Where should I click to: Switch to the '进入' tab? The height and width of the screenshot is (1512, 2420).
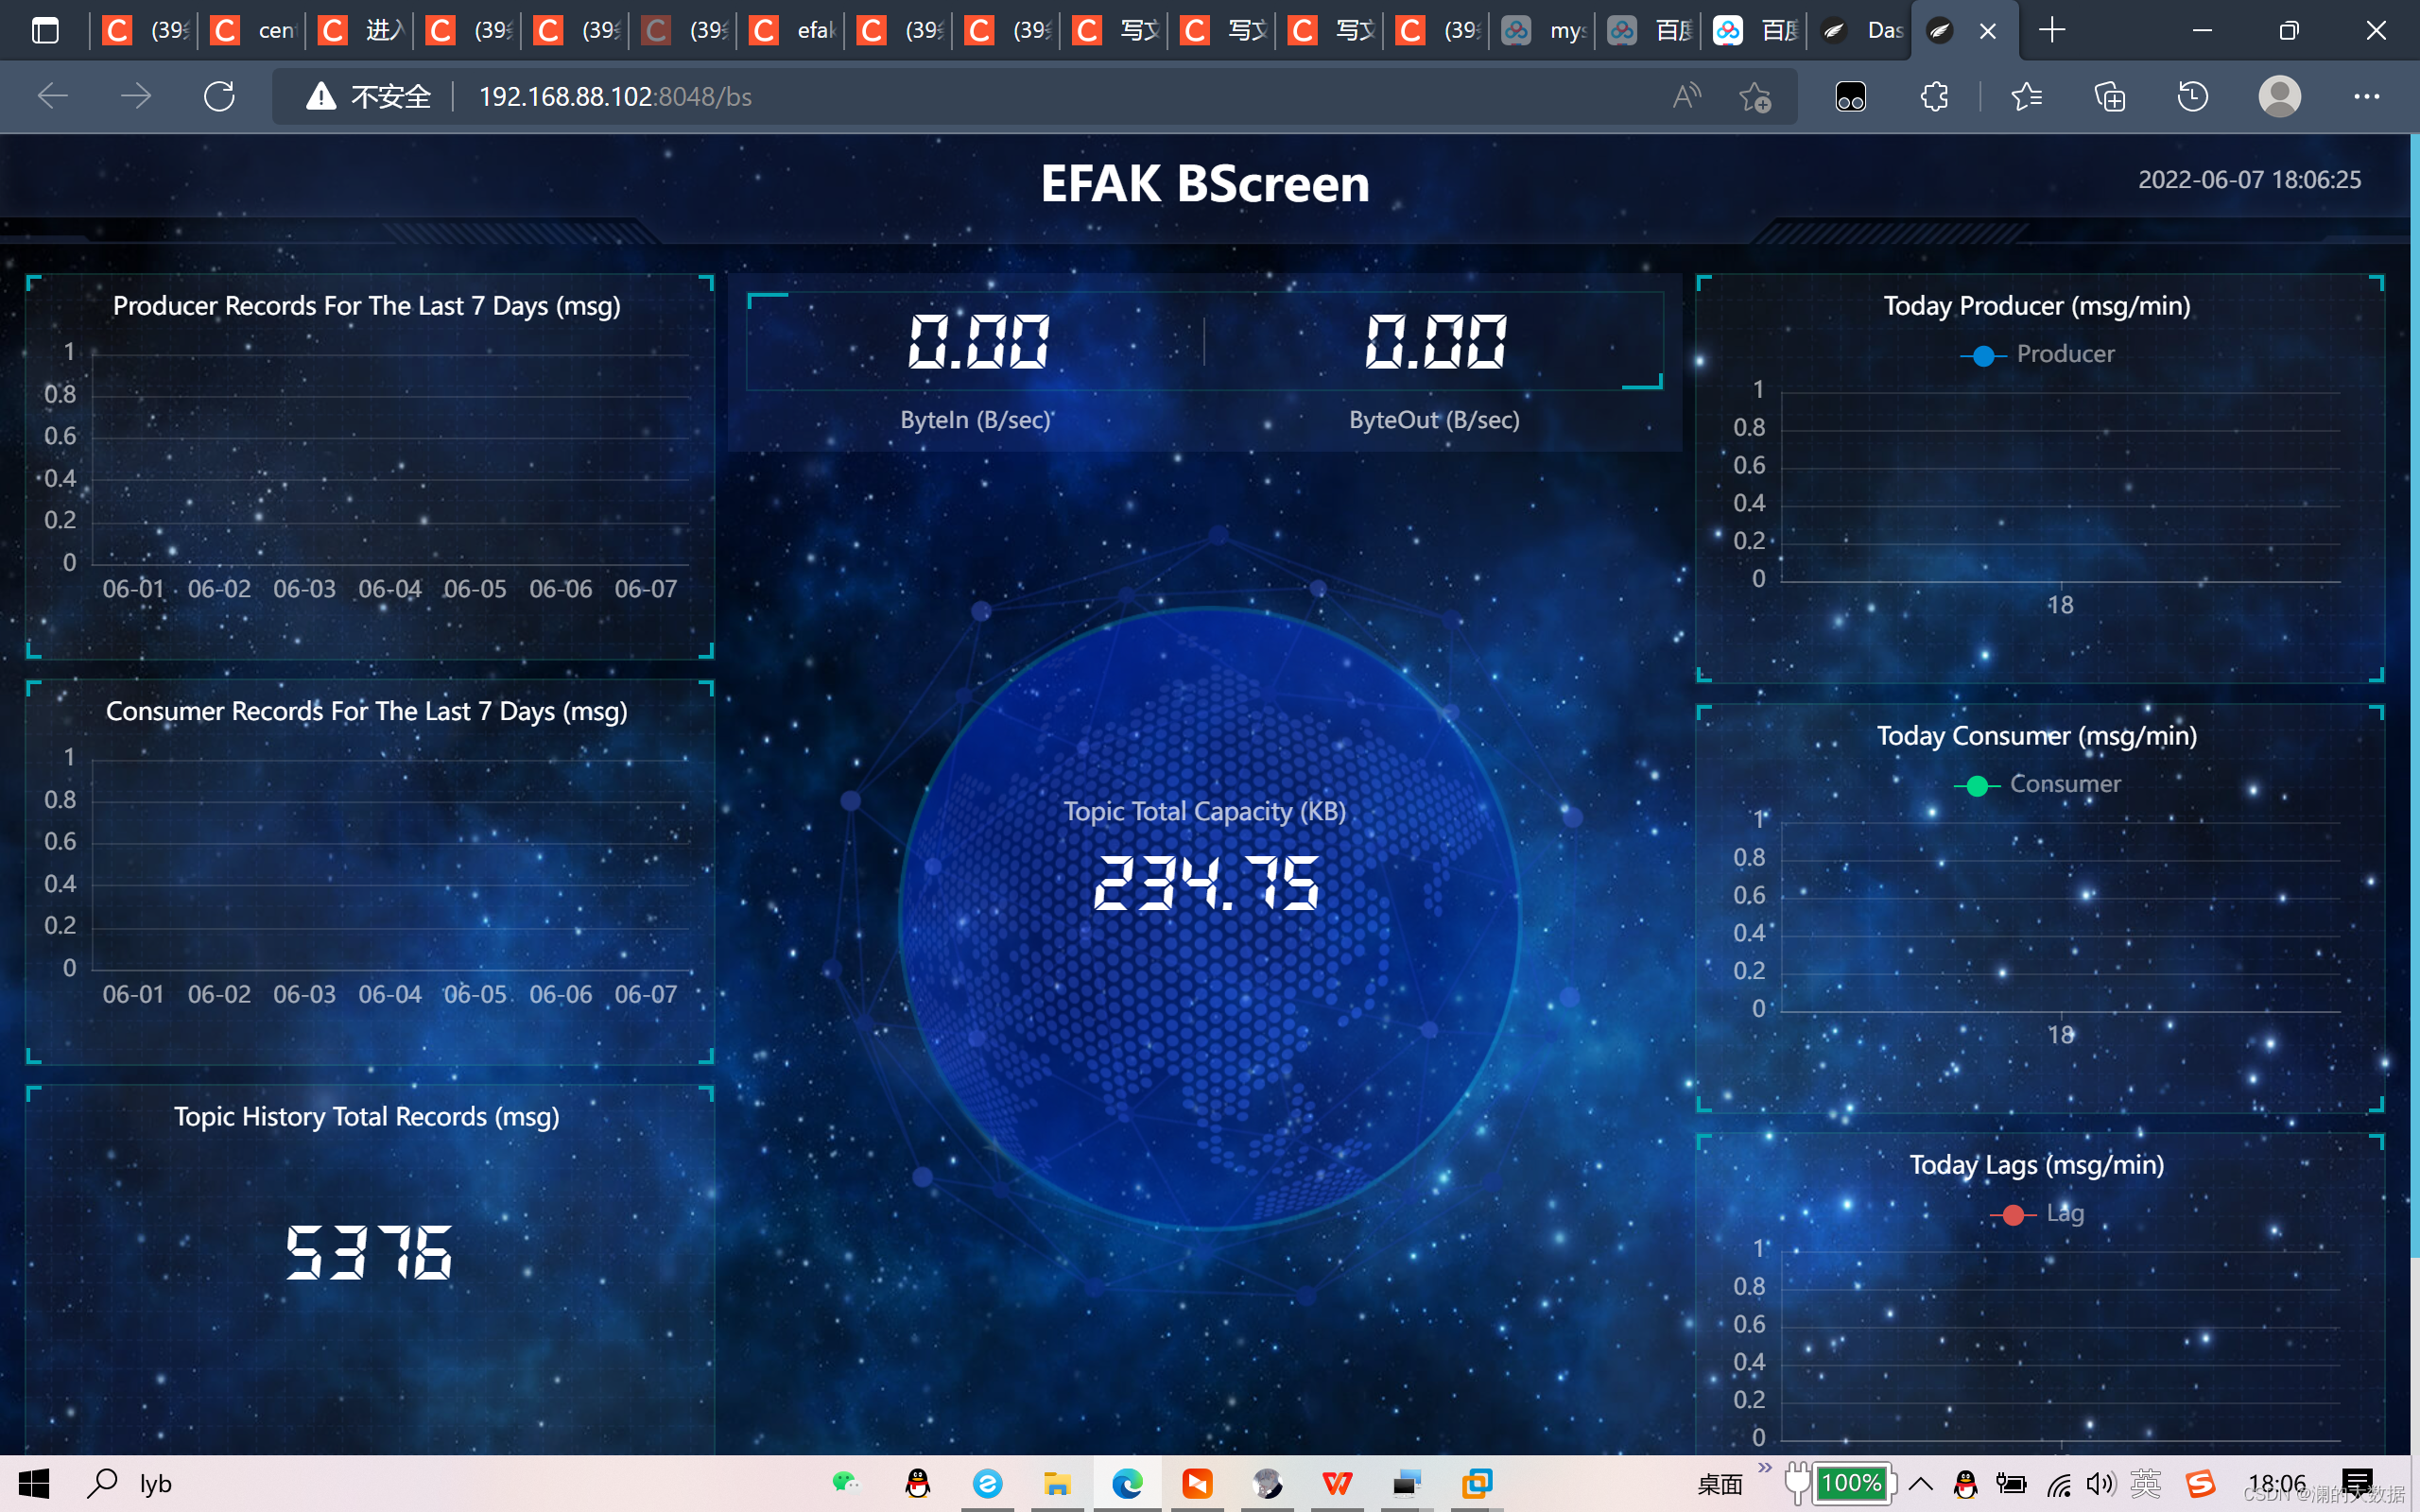[360, 31]
